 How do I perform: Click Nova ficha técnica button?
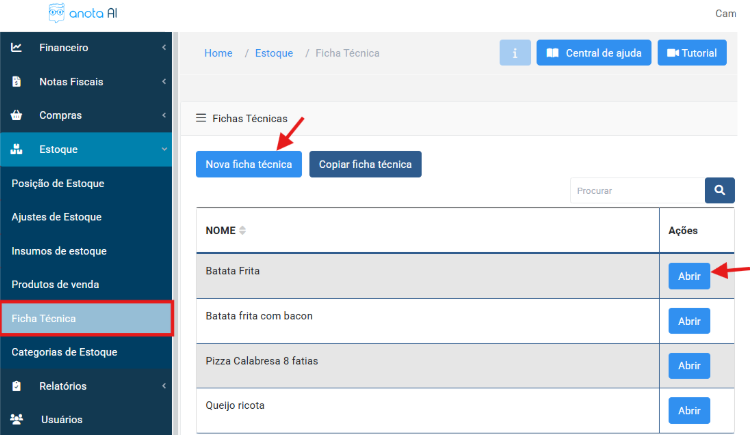pyautogui.click(x=249, y=164)
